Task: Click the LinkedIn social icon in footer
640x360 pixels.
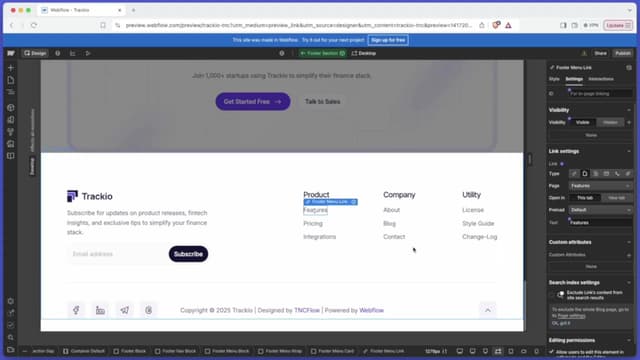Action: (100, 310)
